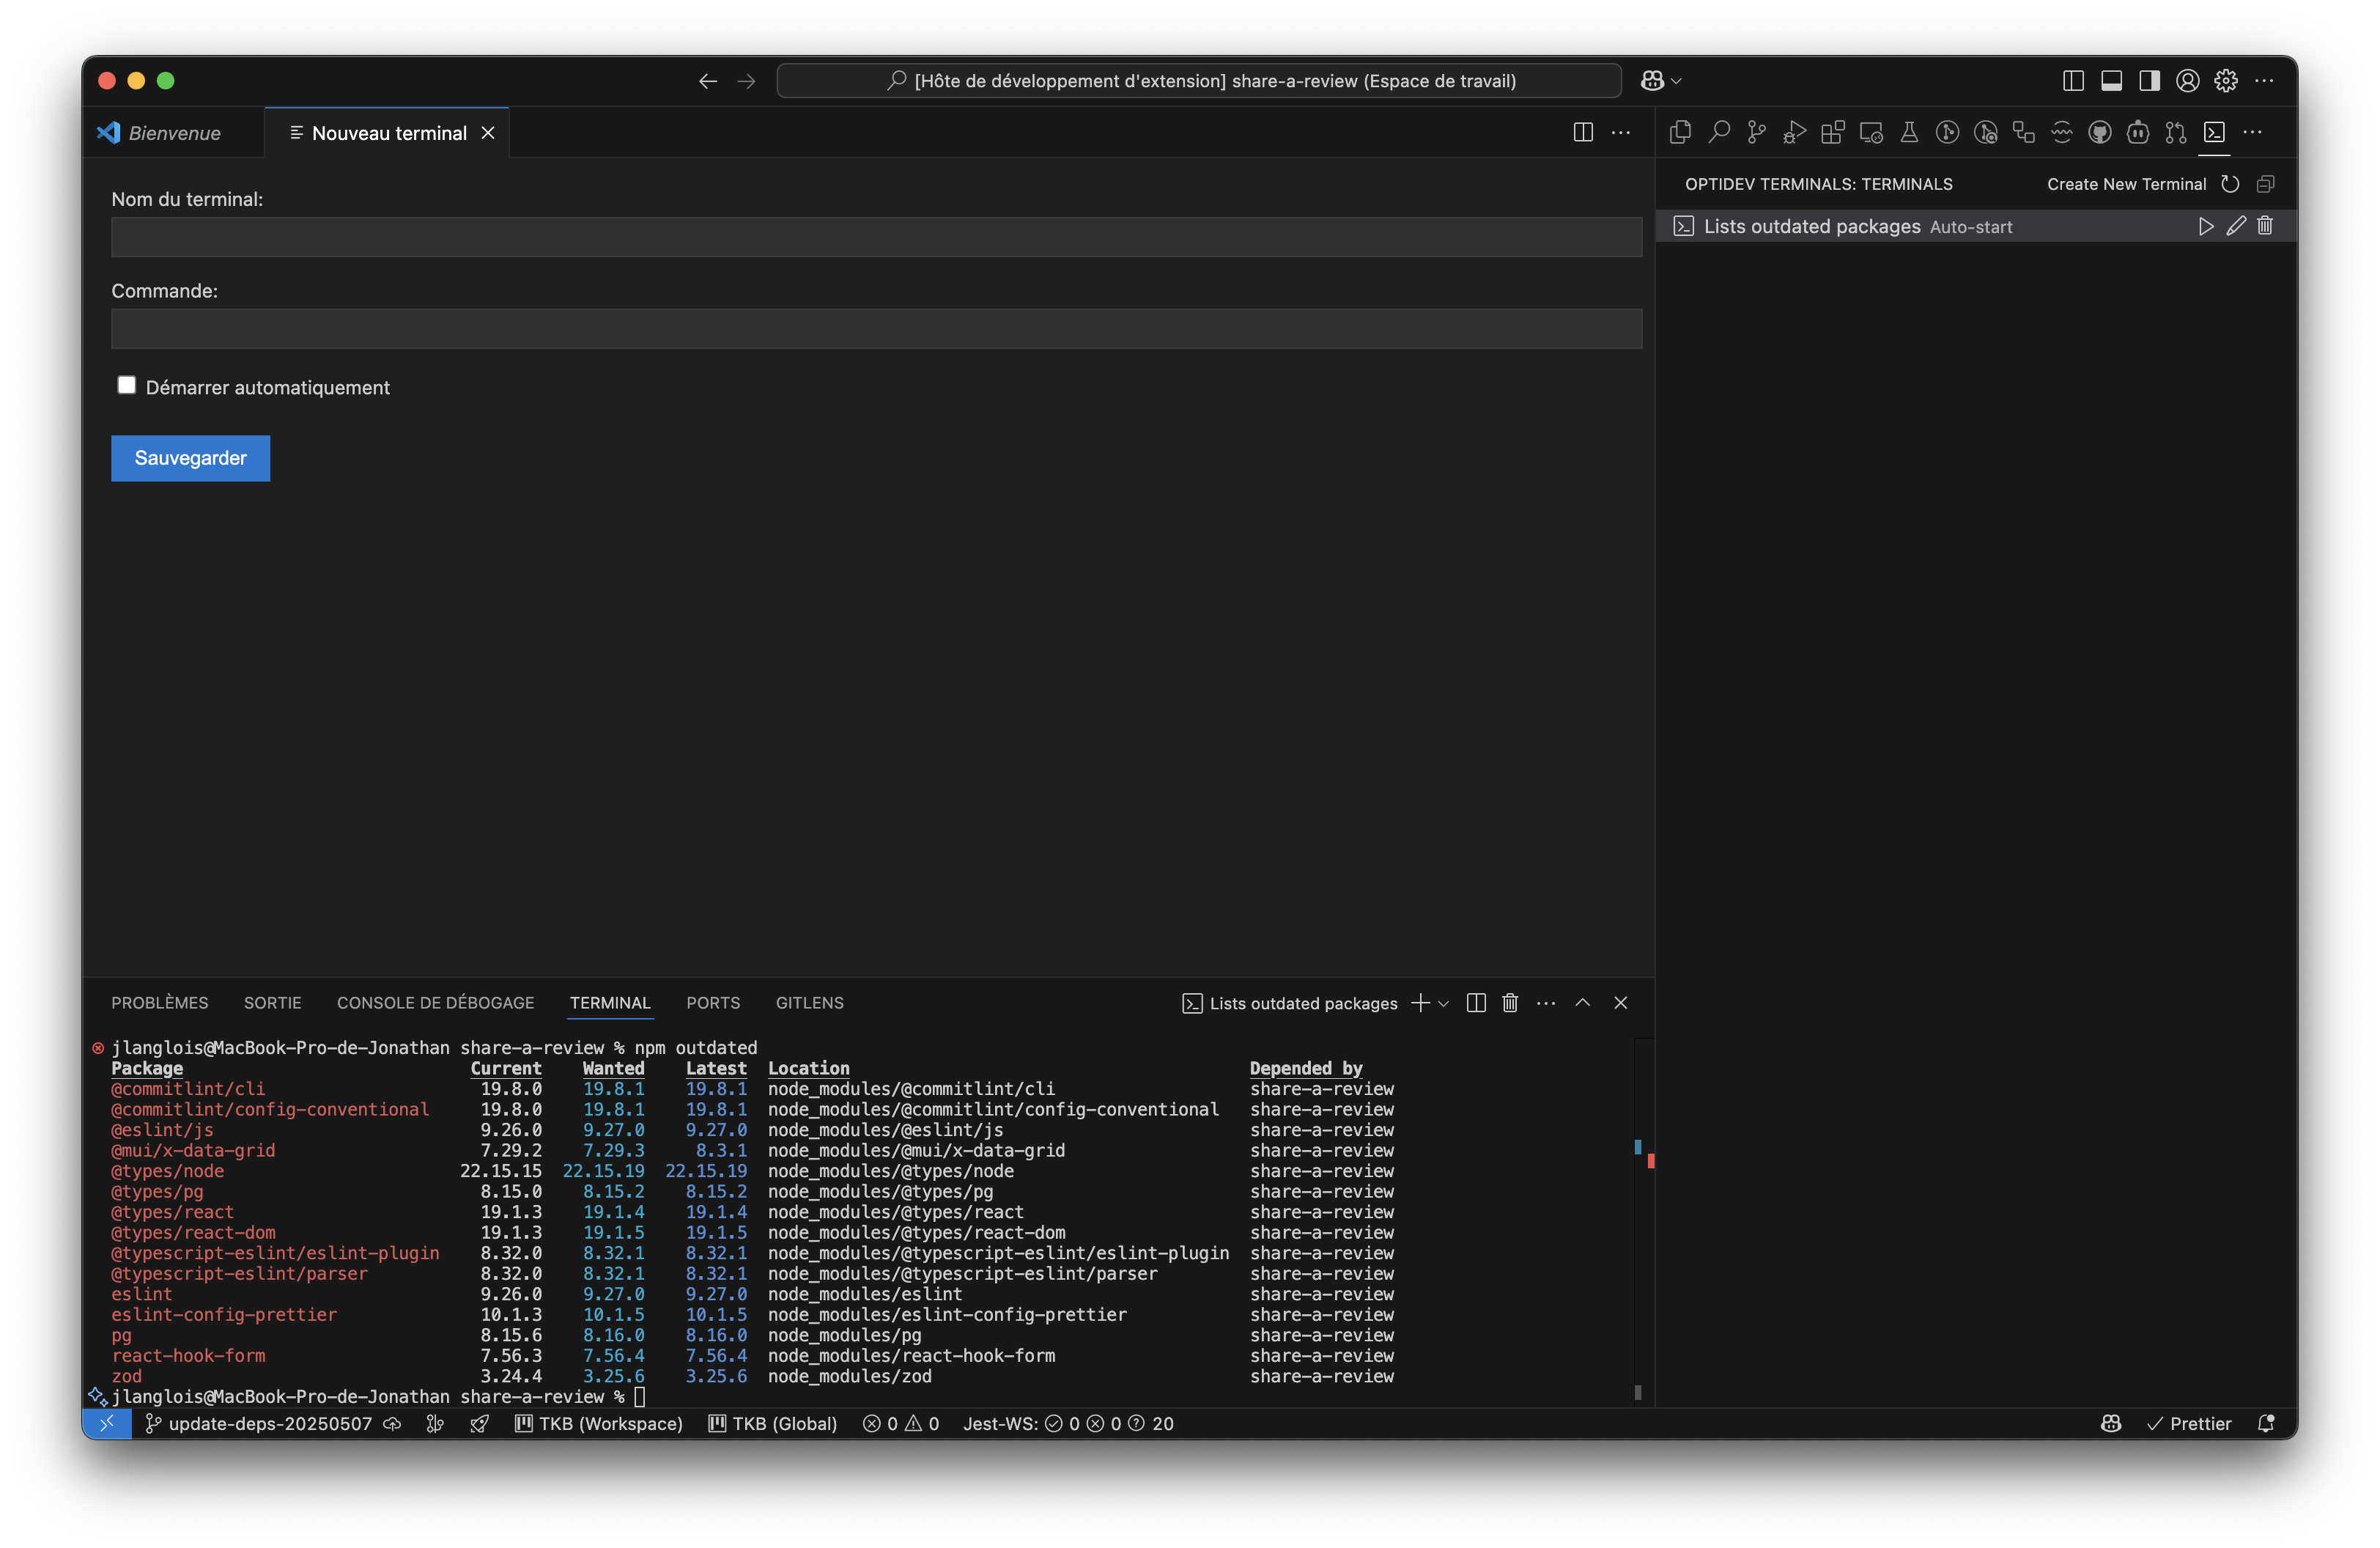This screenshot has width=2380, height=1548.
Task: Open the GitHub sidebar view
Action: [x=2100, y=133]
